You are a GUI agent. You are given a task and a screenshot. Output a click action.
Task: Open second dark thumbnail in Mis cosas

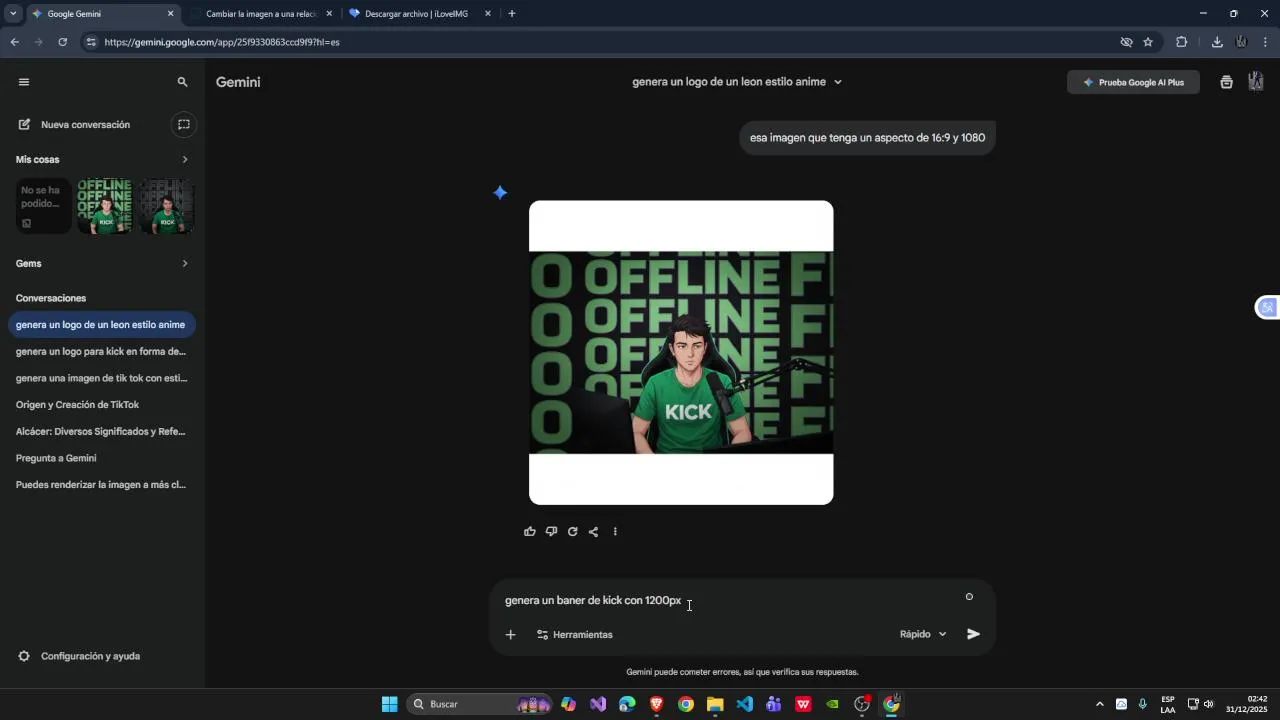click(x=167, y=206)
